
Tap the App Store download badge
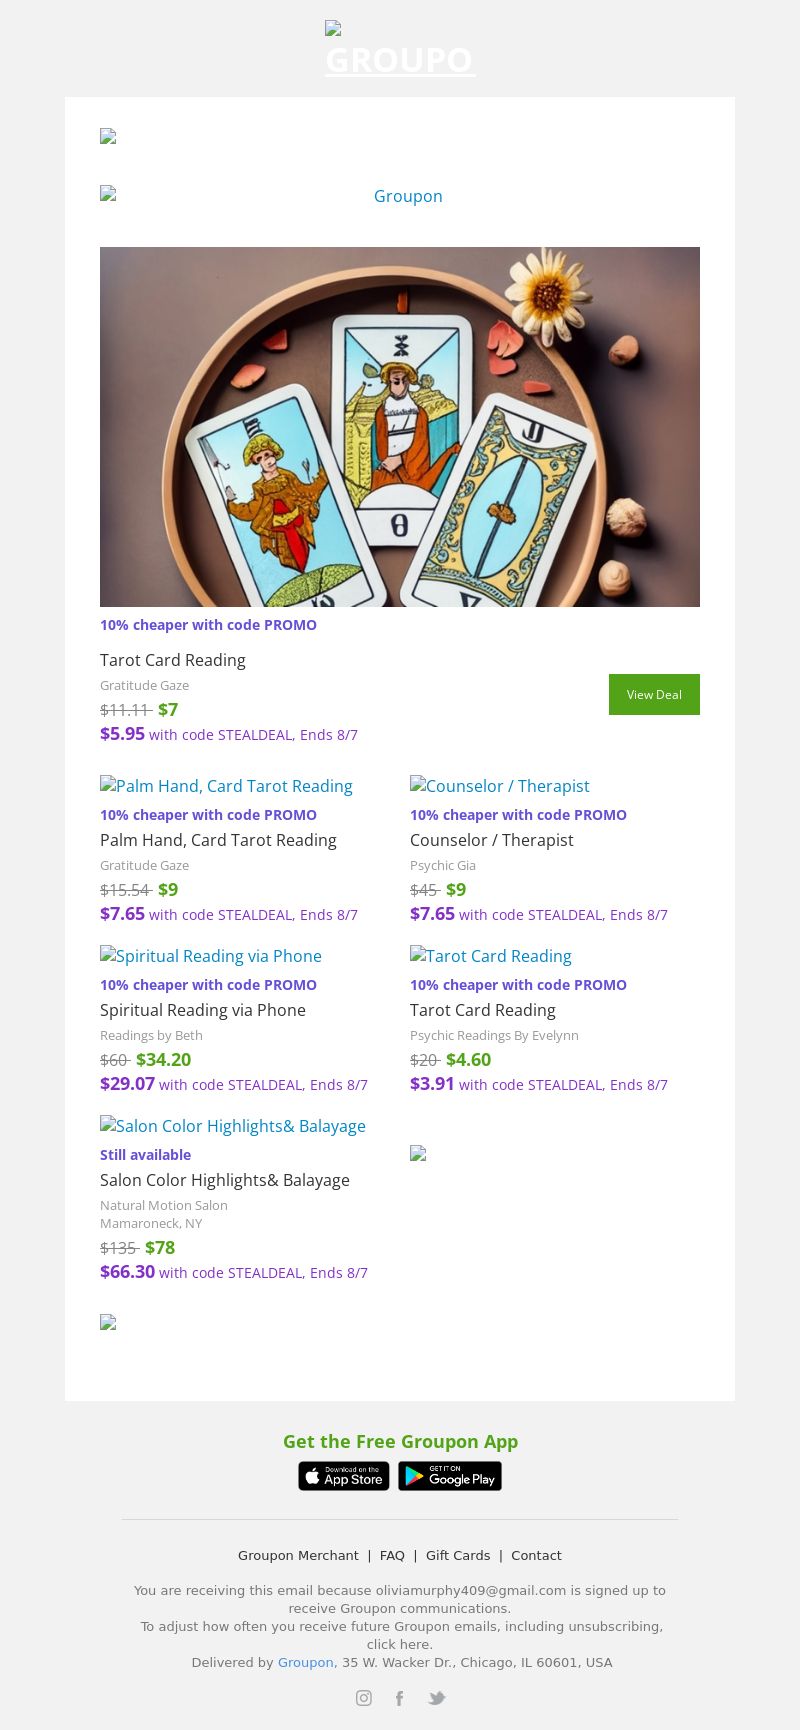tap(343, 1476)
